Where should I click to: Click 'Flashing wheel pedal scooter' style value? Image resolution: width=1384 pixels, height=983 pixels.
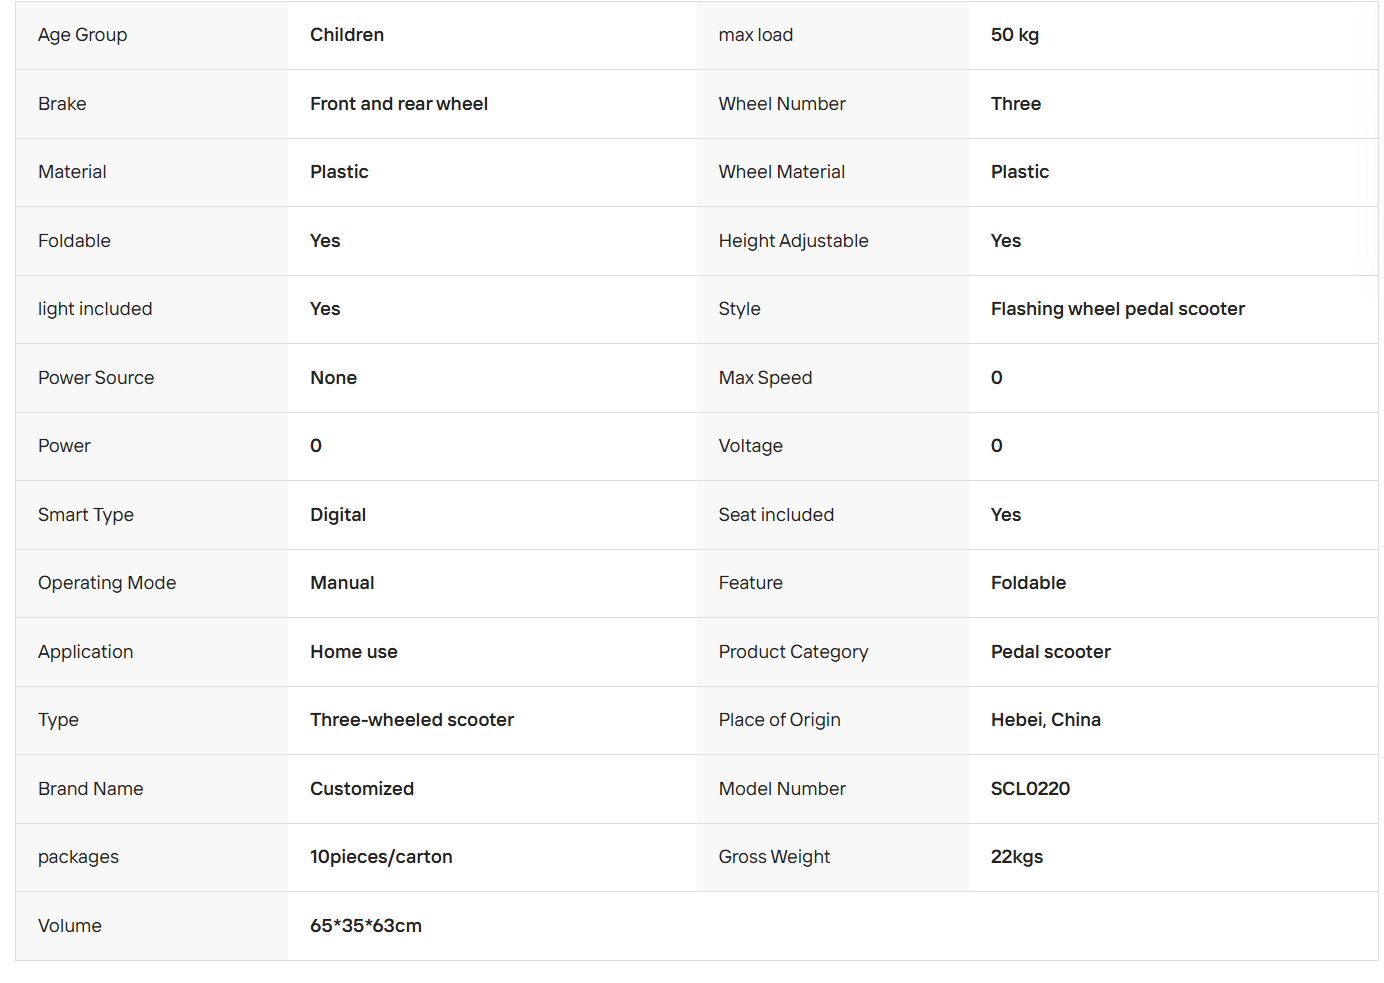coord(1117,309)
